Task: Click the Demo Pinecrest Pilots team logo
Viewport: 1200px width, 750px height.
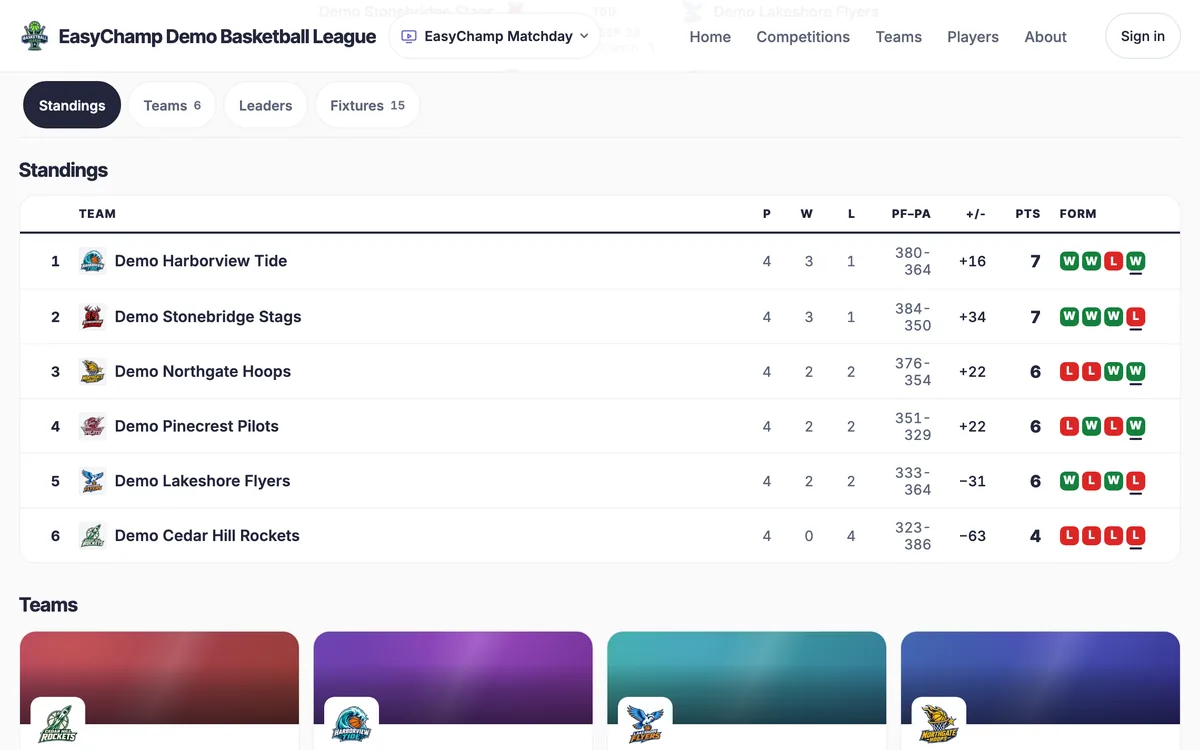Action: (x=92, y=426)
